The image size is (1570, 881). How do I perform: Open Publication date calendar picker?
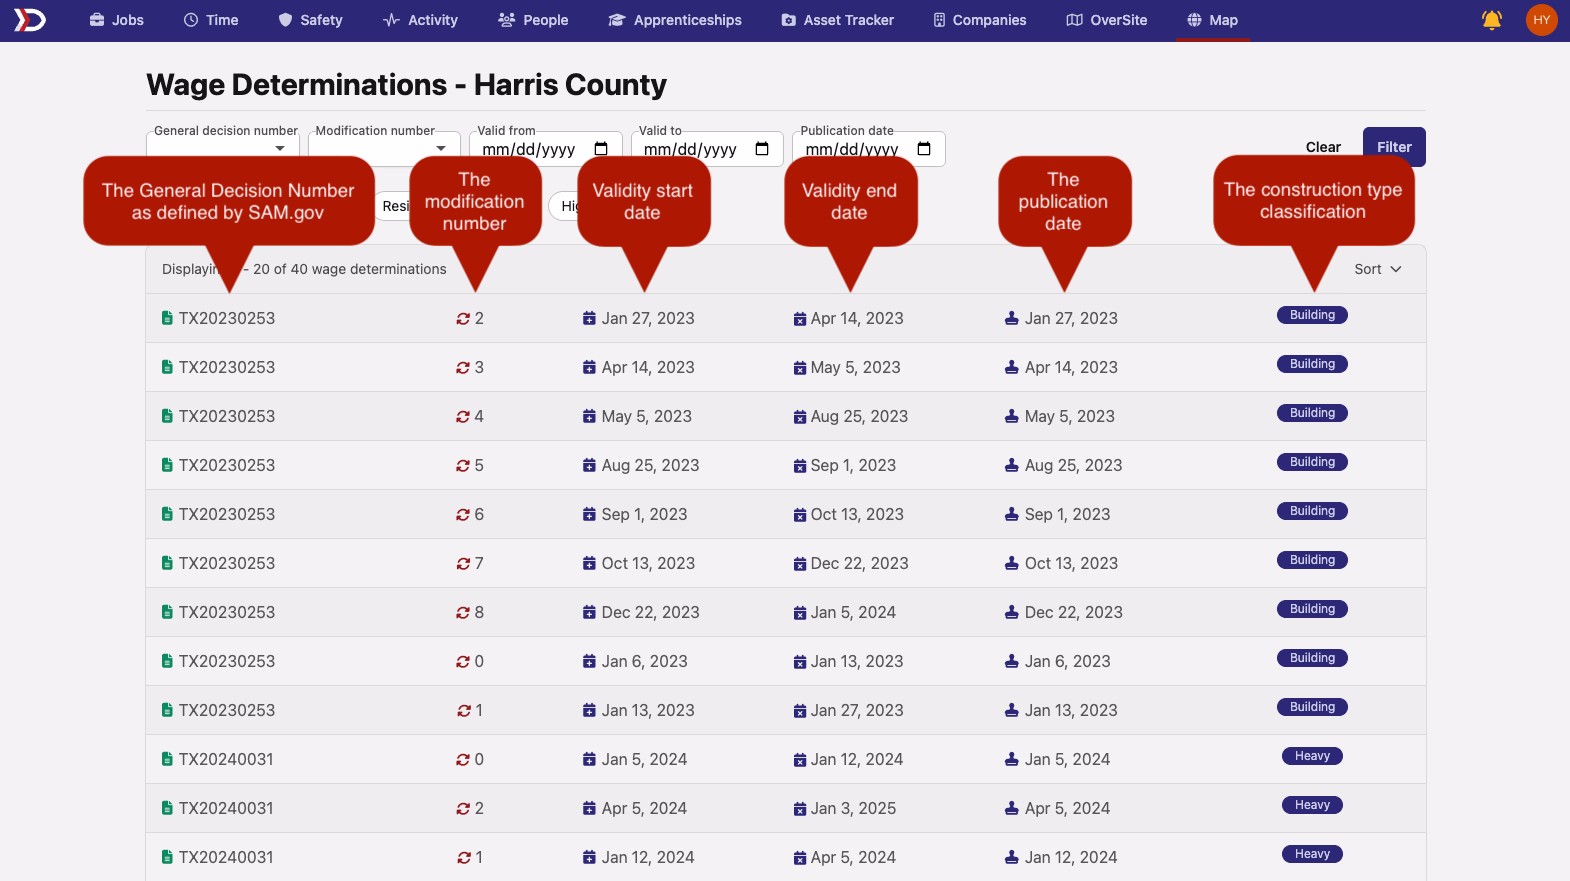coord(924,149)
